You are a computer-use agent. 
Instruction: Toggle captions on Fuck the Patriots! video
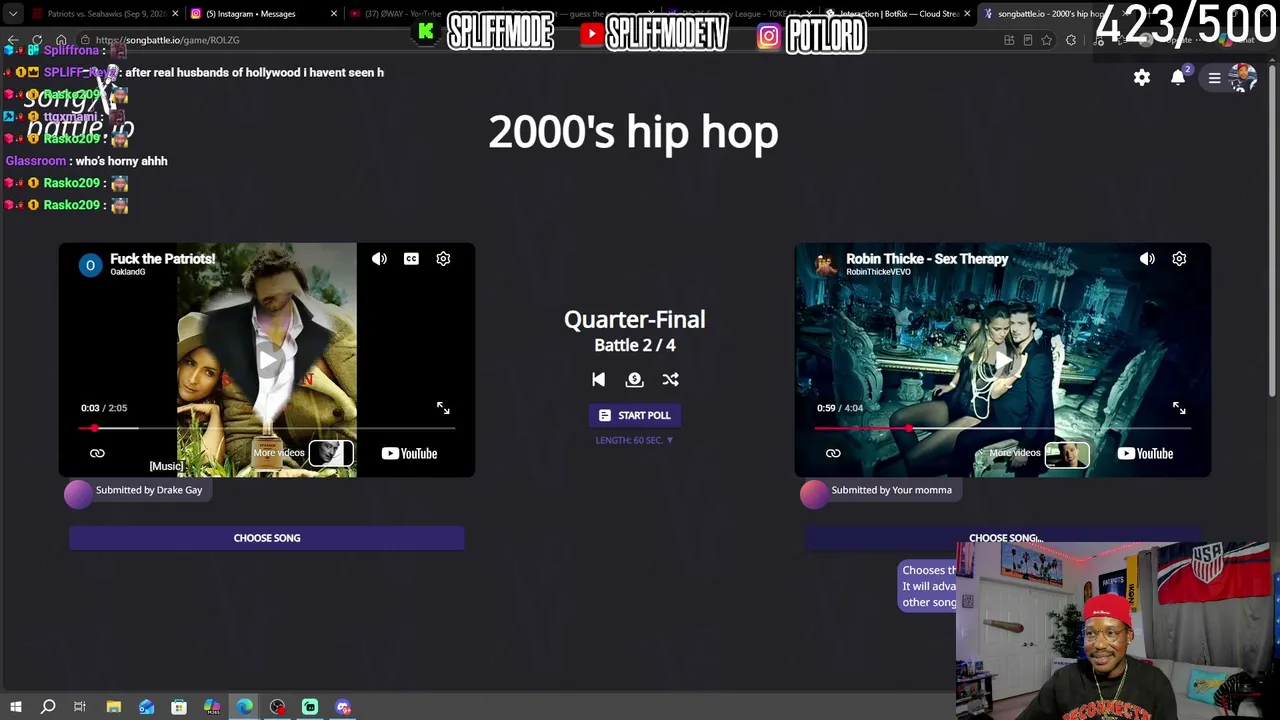coord(411,259)
